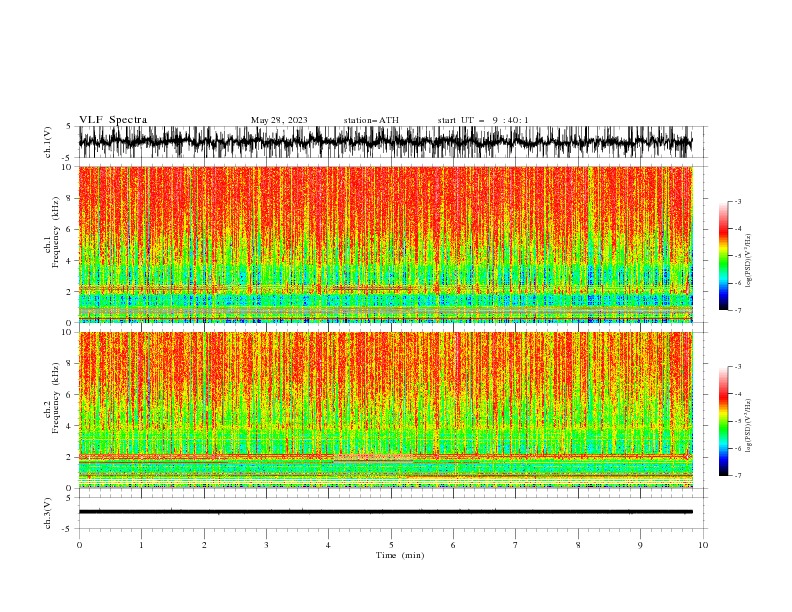Click the date "May 28, 2023"
This screenshot has height=612, width=792.
pyautogui.click(x=279, y=120)
